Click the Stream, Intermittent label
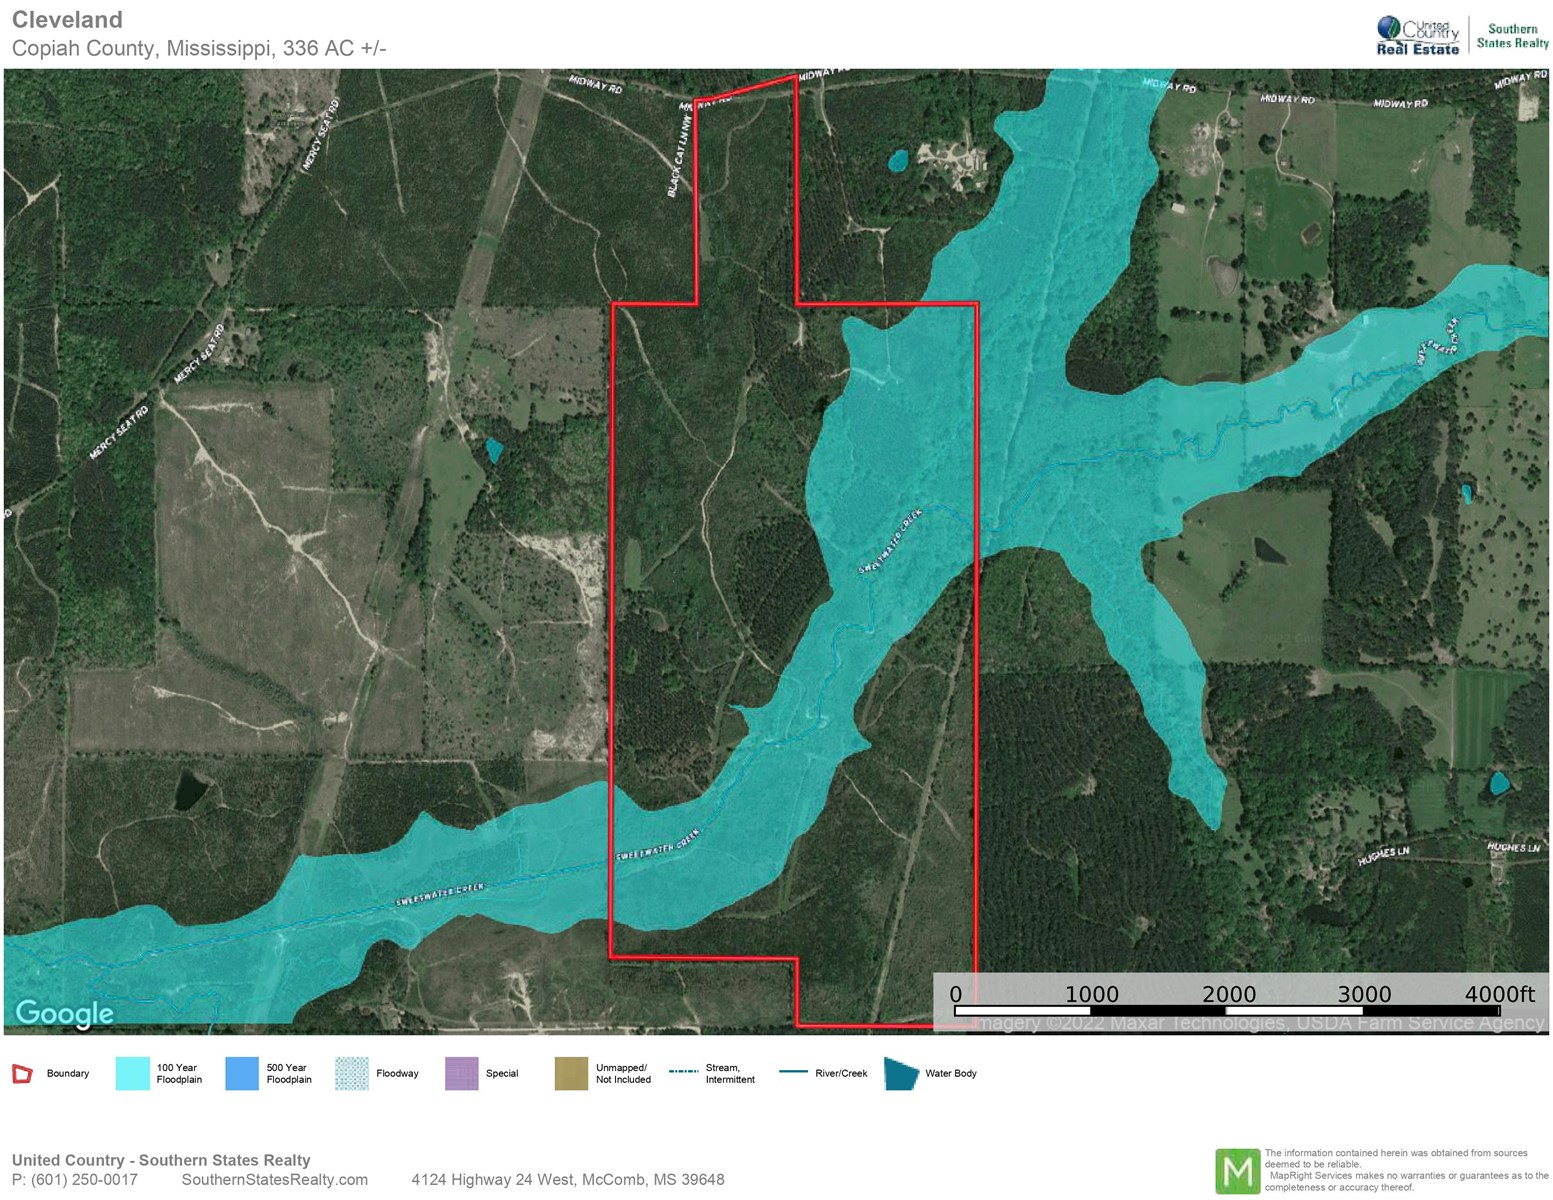Viewport: 1553px width, 1200px height. click(x=730, y=1074)
